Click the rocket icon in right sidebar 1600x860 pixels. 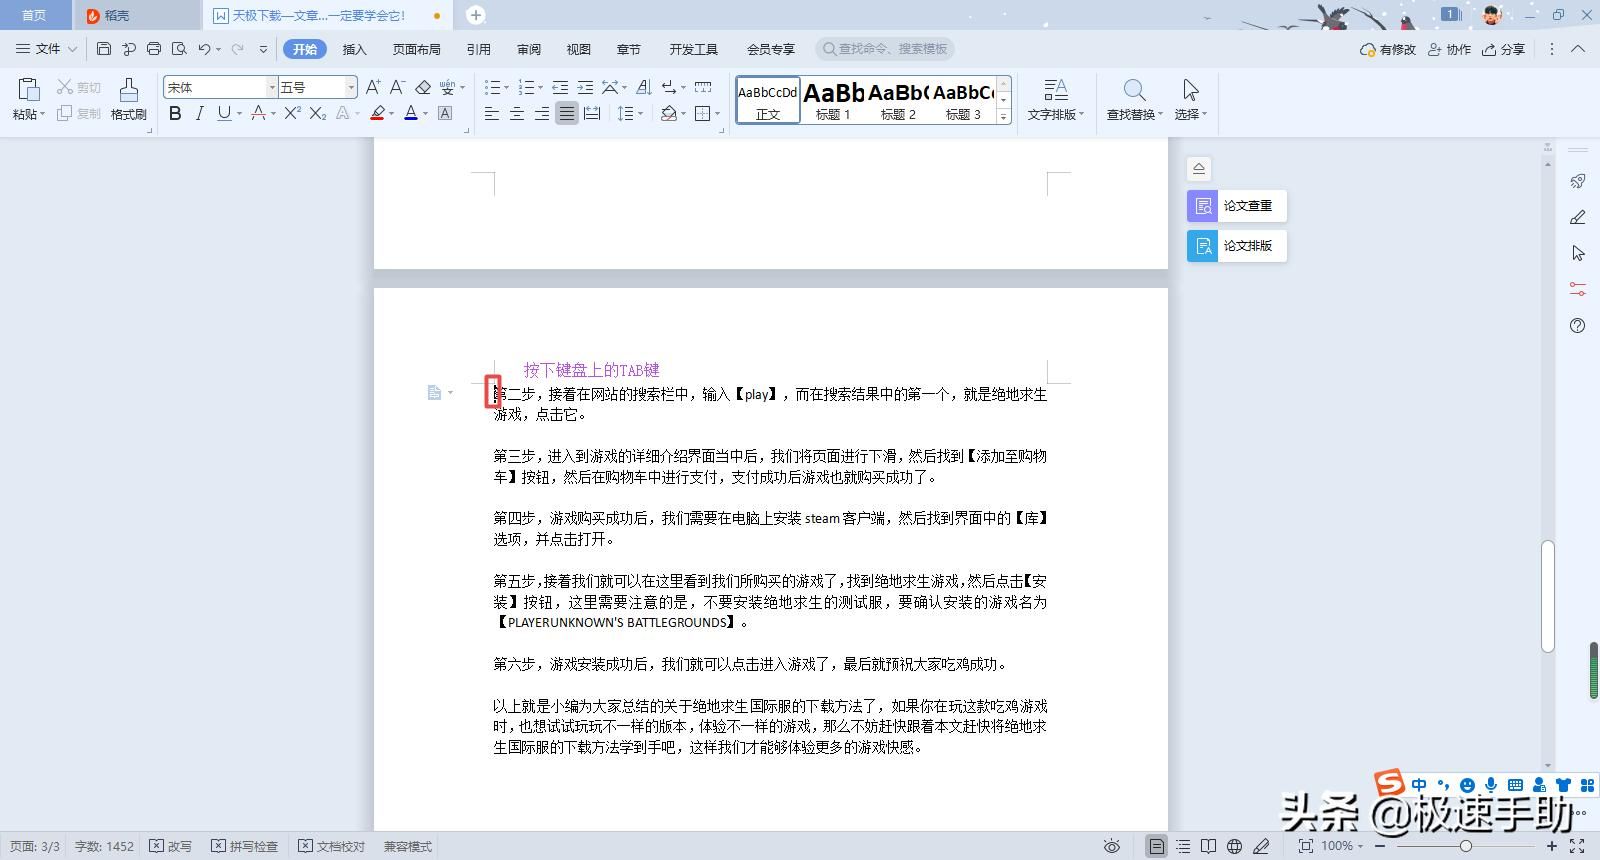[x=1578, y=181]
